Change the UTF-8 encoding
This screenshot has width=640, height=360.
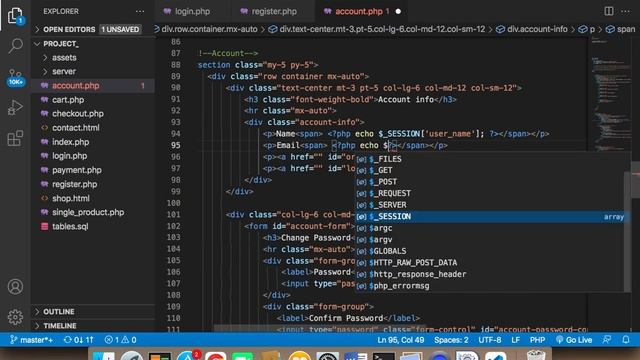490,340
